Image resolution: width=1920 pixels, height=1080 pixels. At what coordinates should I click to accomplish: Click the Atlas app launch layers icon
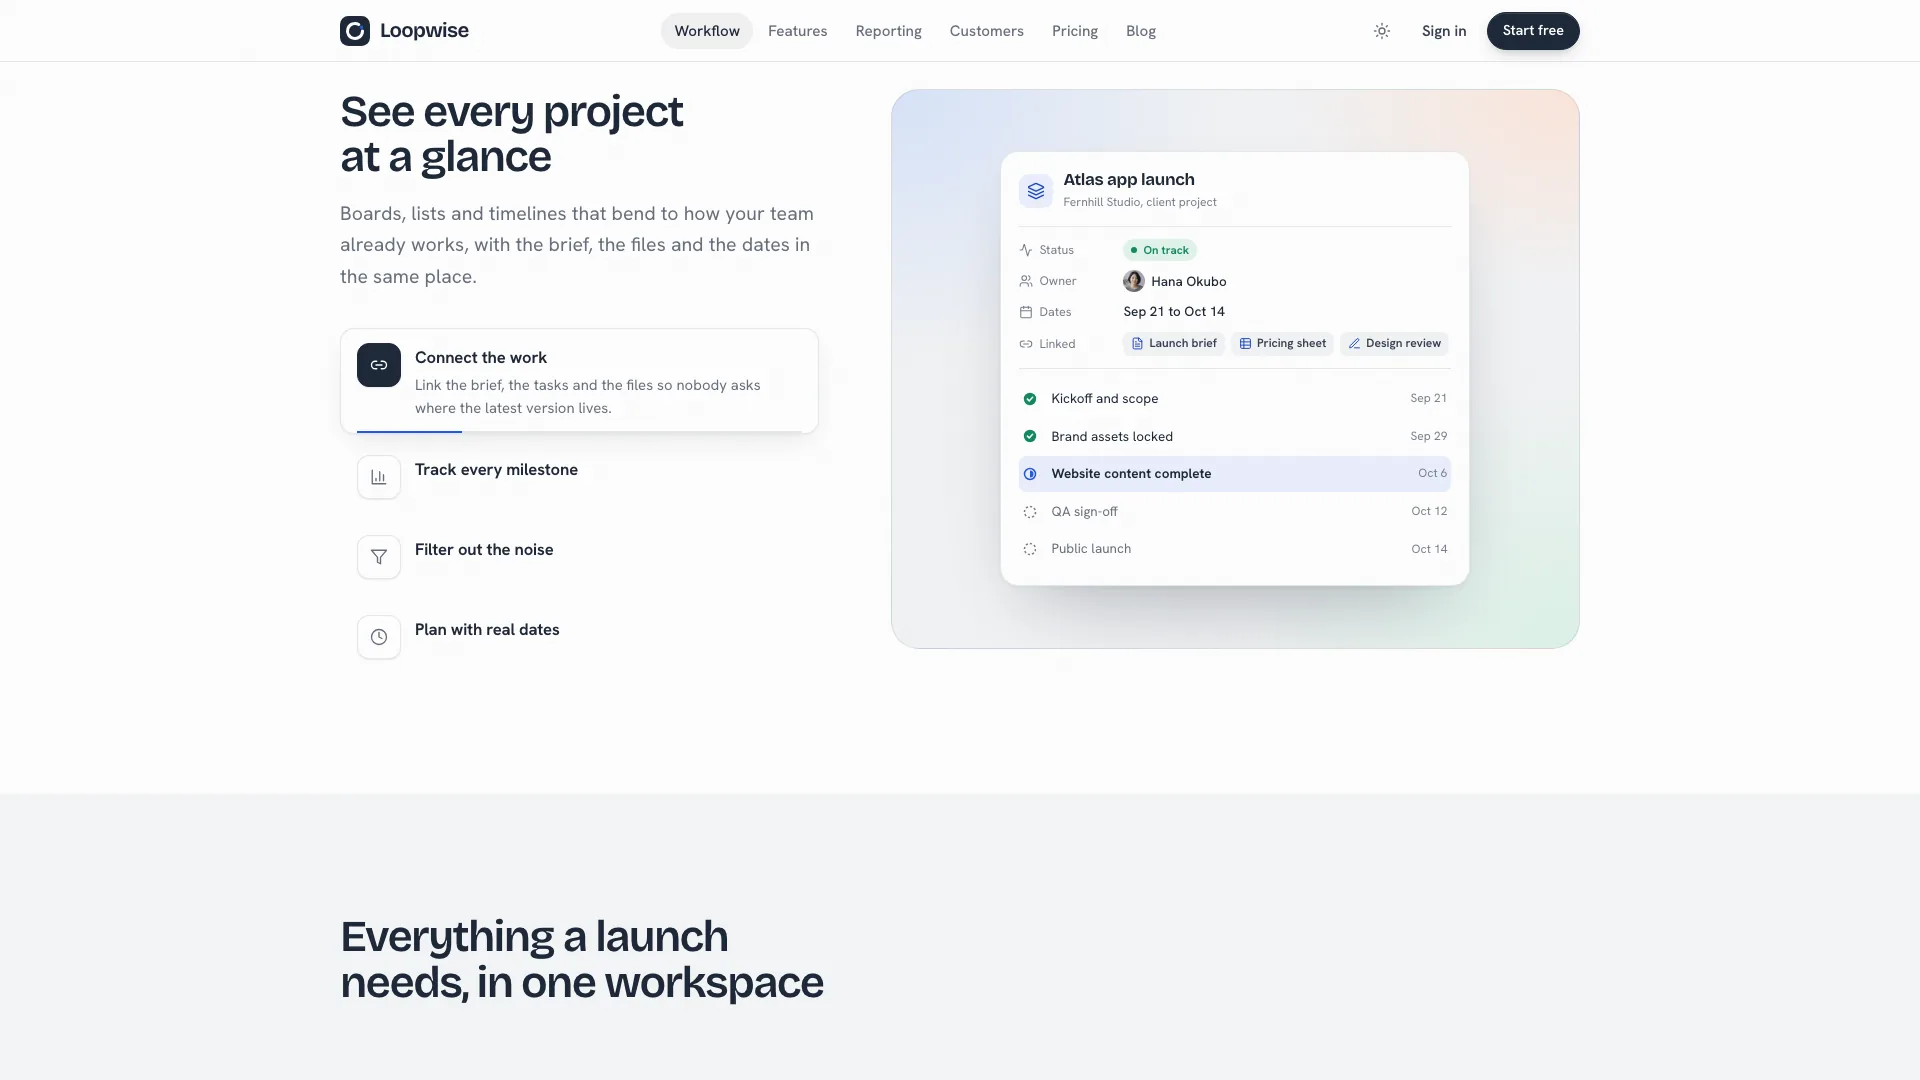[1036, 190]
